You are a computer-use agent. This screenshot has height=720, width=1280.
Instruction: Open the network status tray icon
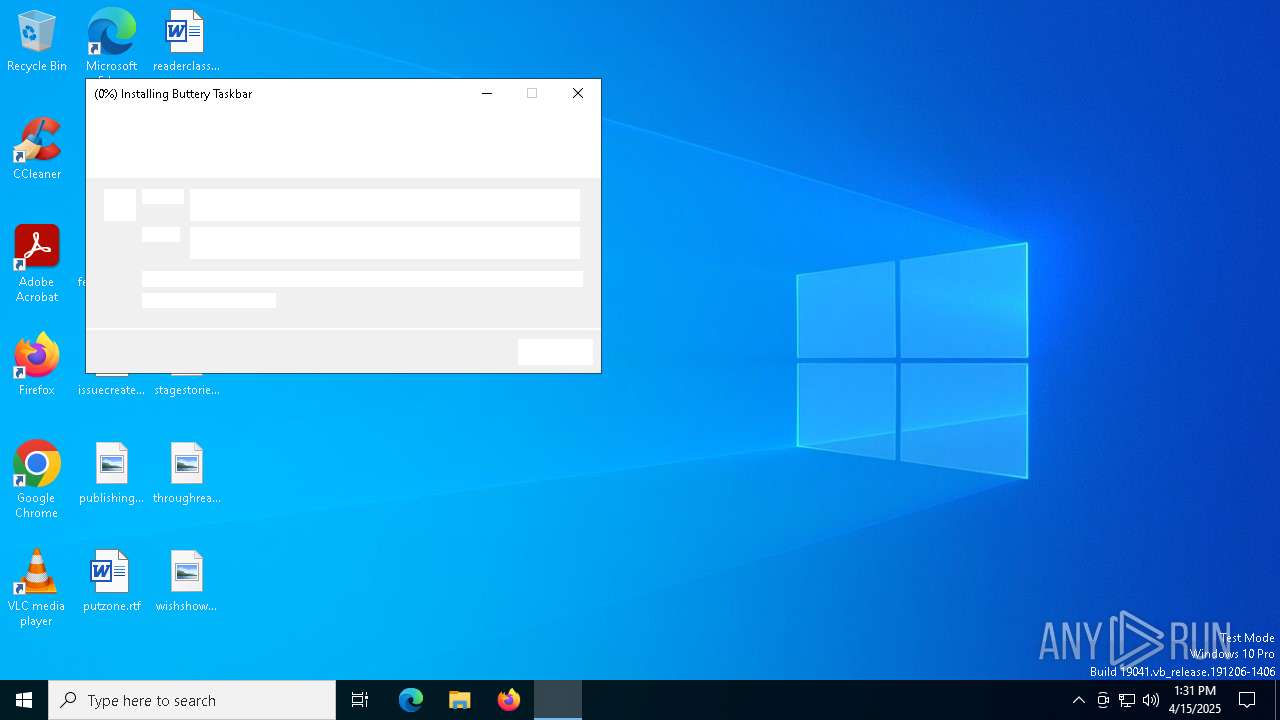[1127, 700]
